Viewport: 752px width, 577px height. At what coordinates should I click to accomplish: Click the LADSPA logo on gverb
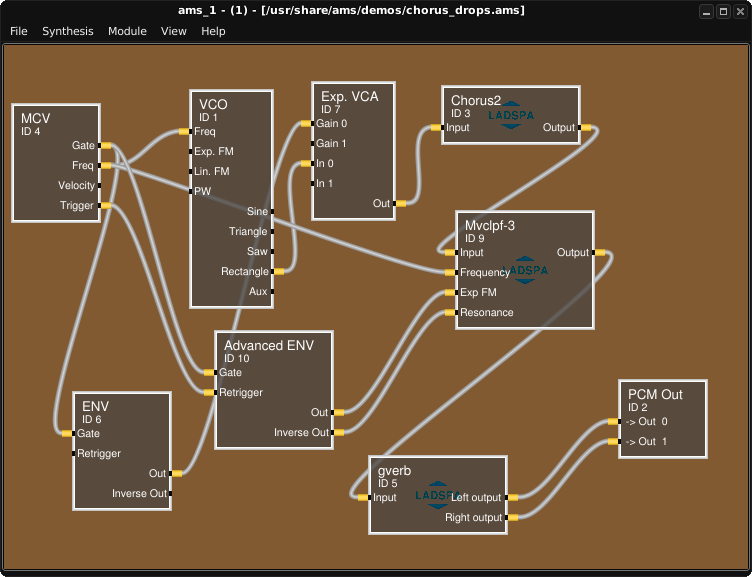(x=437, y=495)
